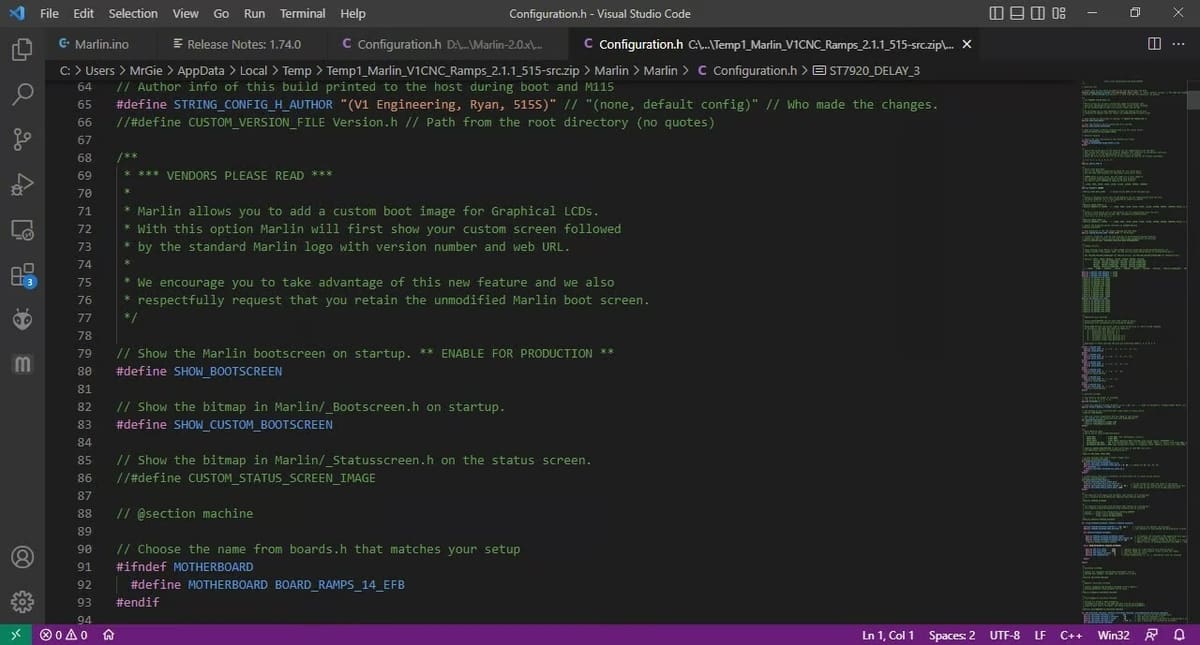Viewport: 1200px width, 645px height.
Task: Open the Explorer view in activity bar
Action: pyautogui.click(x=22, y=48)
